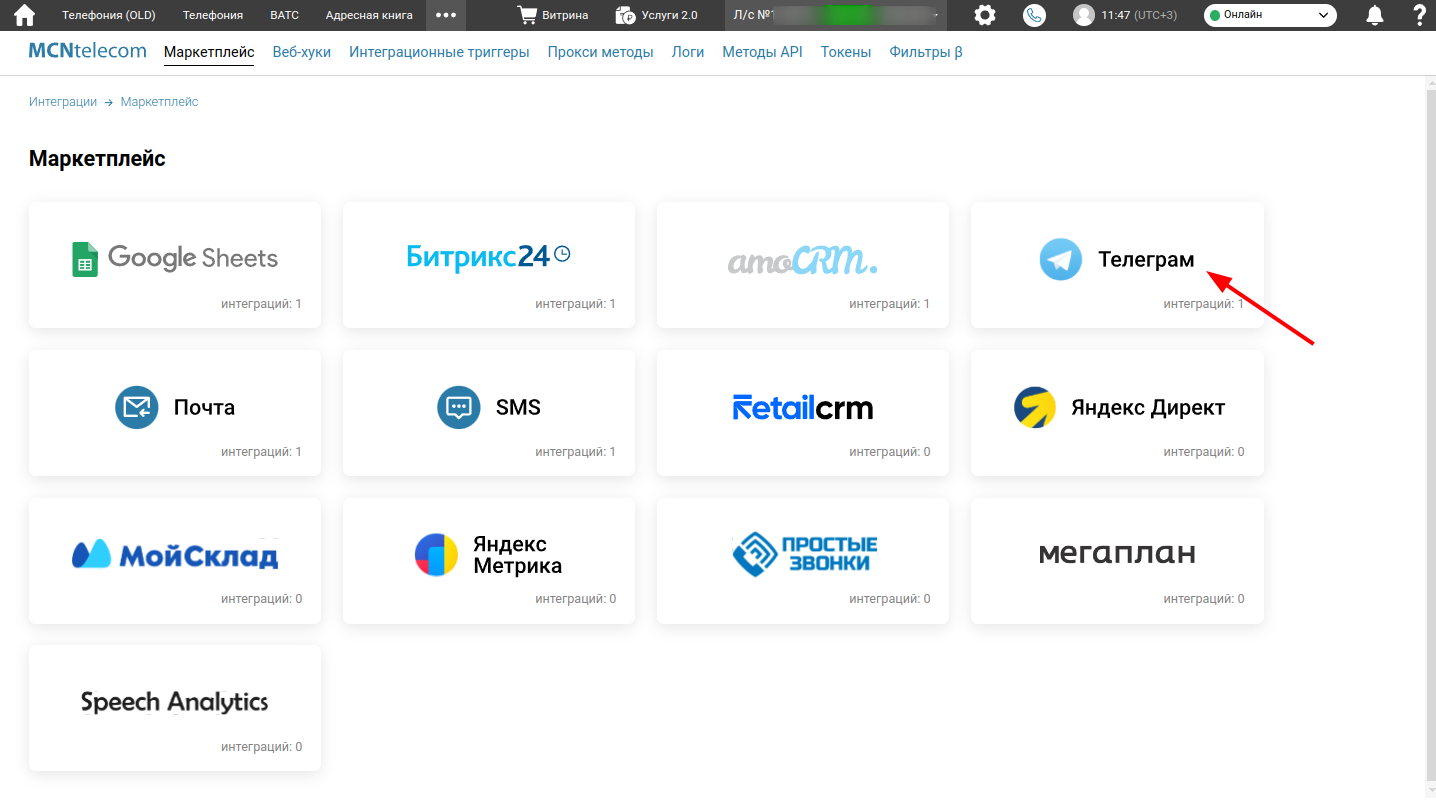Open the Телефония (OLD) menu

[109, 15]
